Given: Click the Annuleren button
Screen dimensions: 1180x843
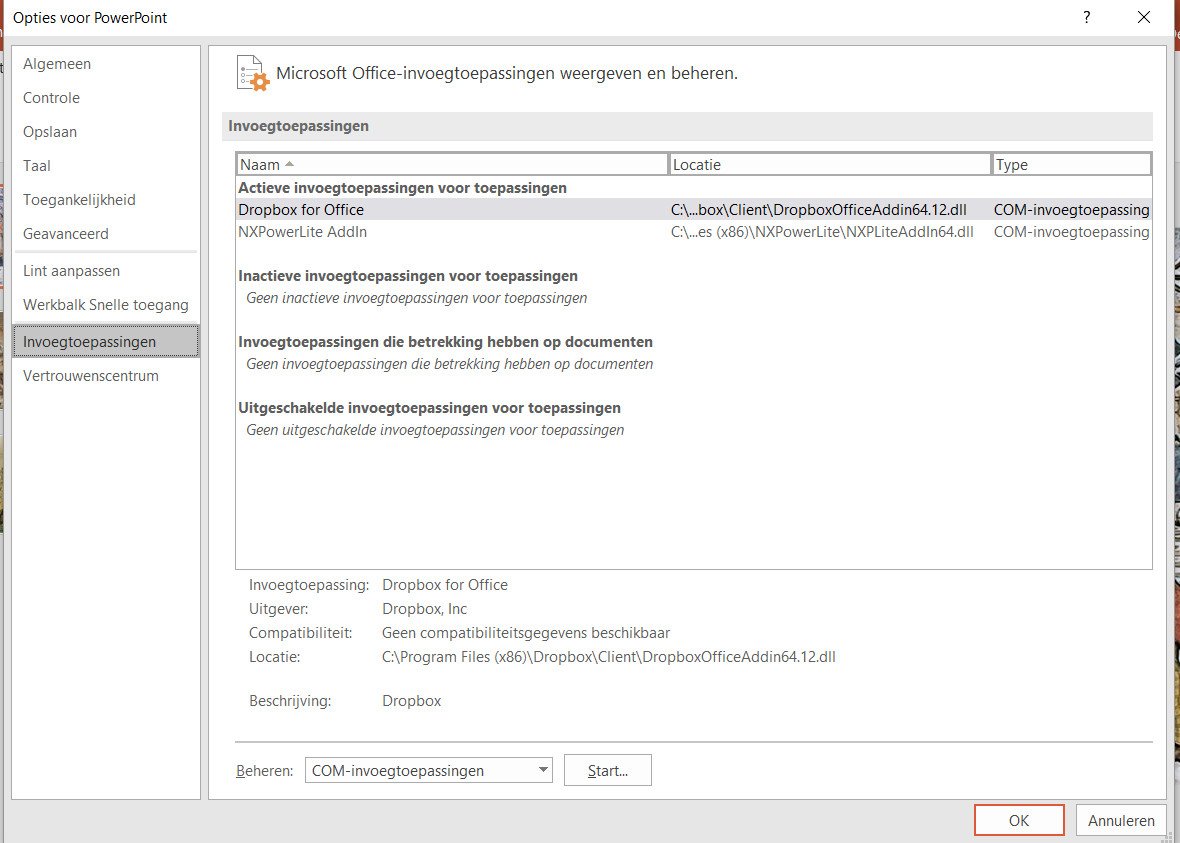Looking at the screenshot, I should tap(1121, 820).
